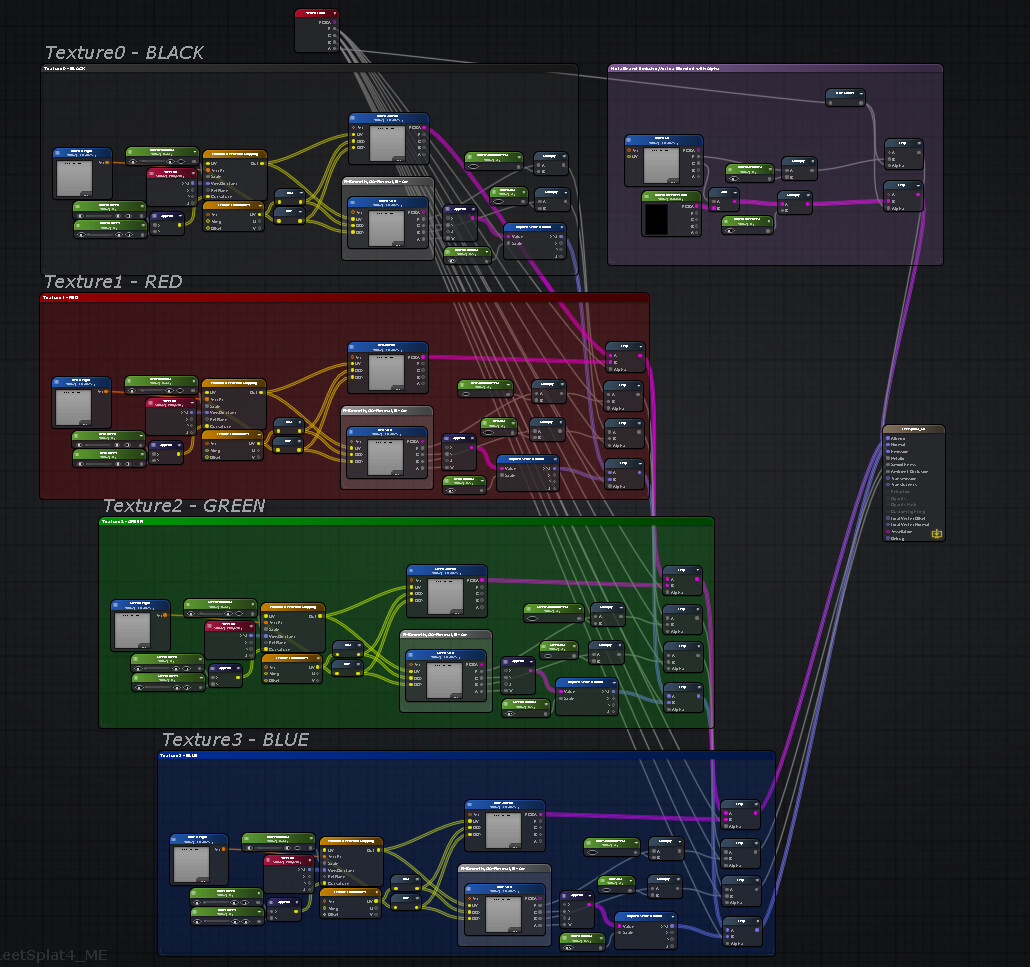Click the Transmission input label on the master node

[x=903, y=478]
